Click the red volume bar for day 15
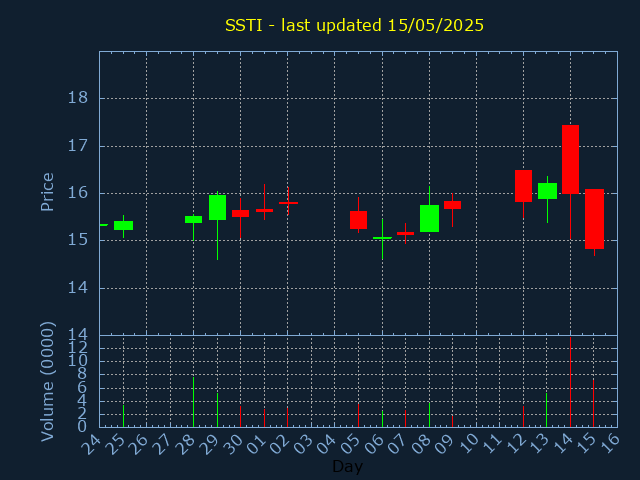 pyautogui.click(x=593, y=403)
